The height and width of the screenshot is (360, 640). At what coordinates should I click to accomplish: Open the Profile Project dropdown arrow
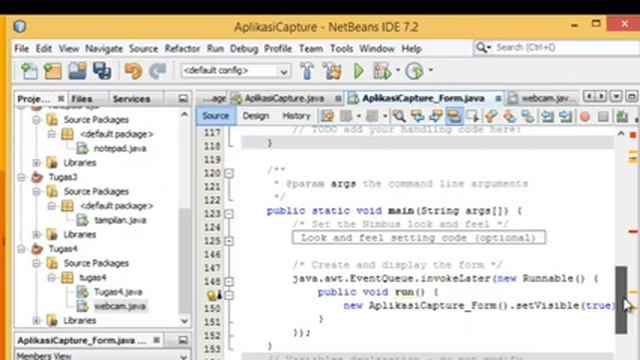[430, 70]
